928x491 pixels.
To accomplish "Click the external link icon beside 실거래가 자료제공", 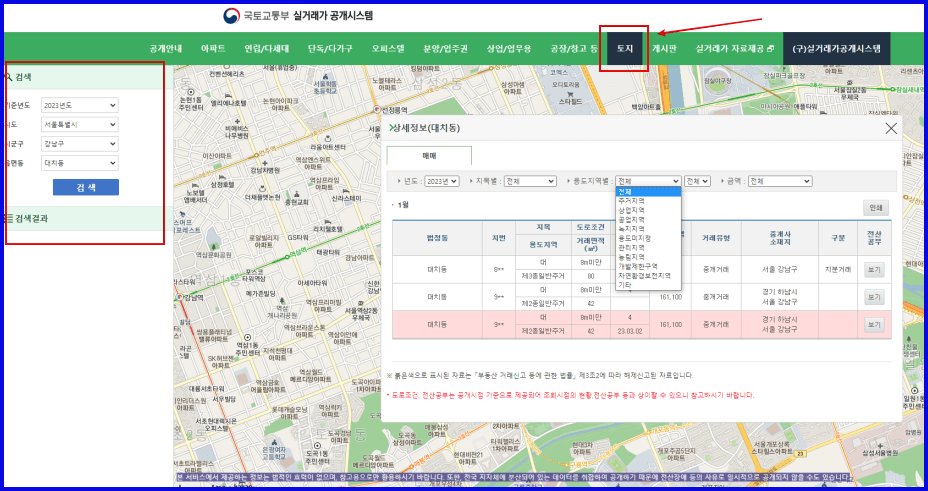I will tap(770, 49).
